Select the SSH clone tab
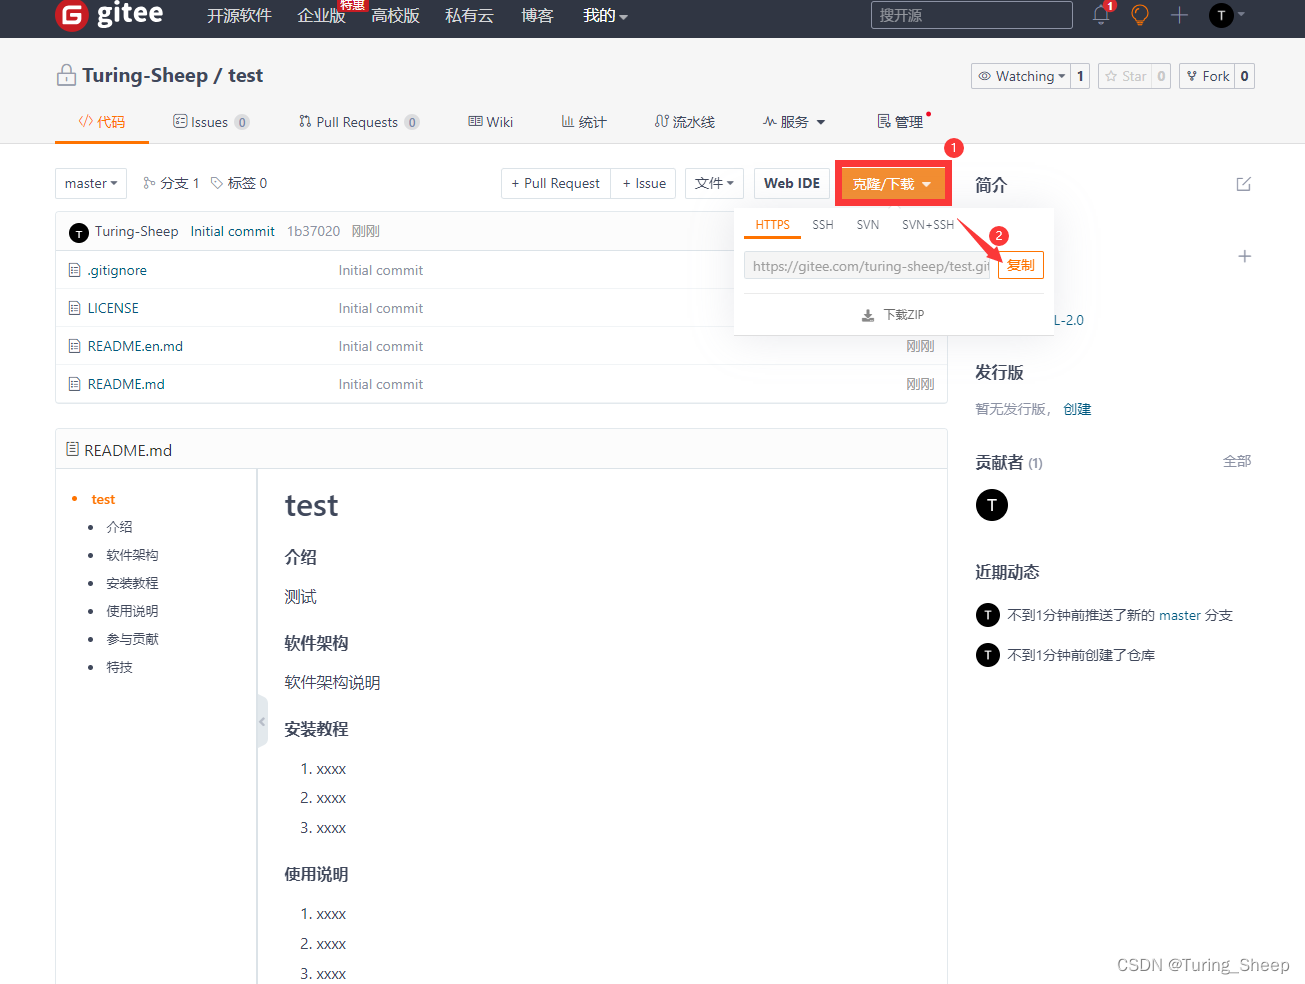This screenshot has width=1305, height=984. 822,225
